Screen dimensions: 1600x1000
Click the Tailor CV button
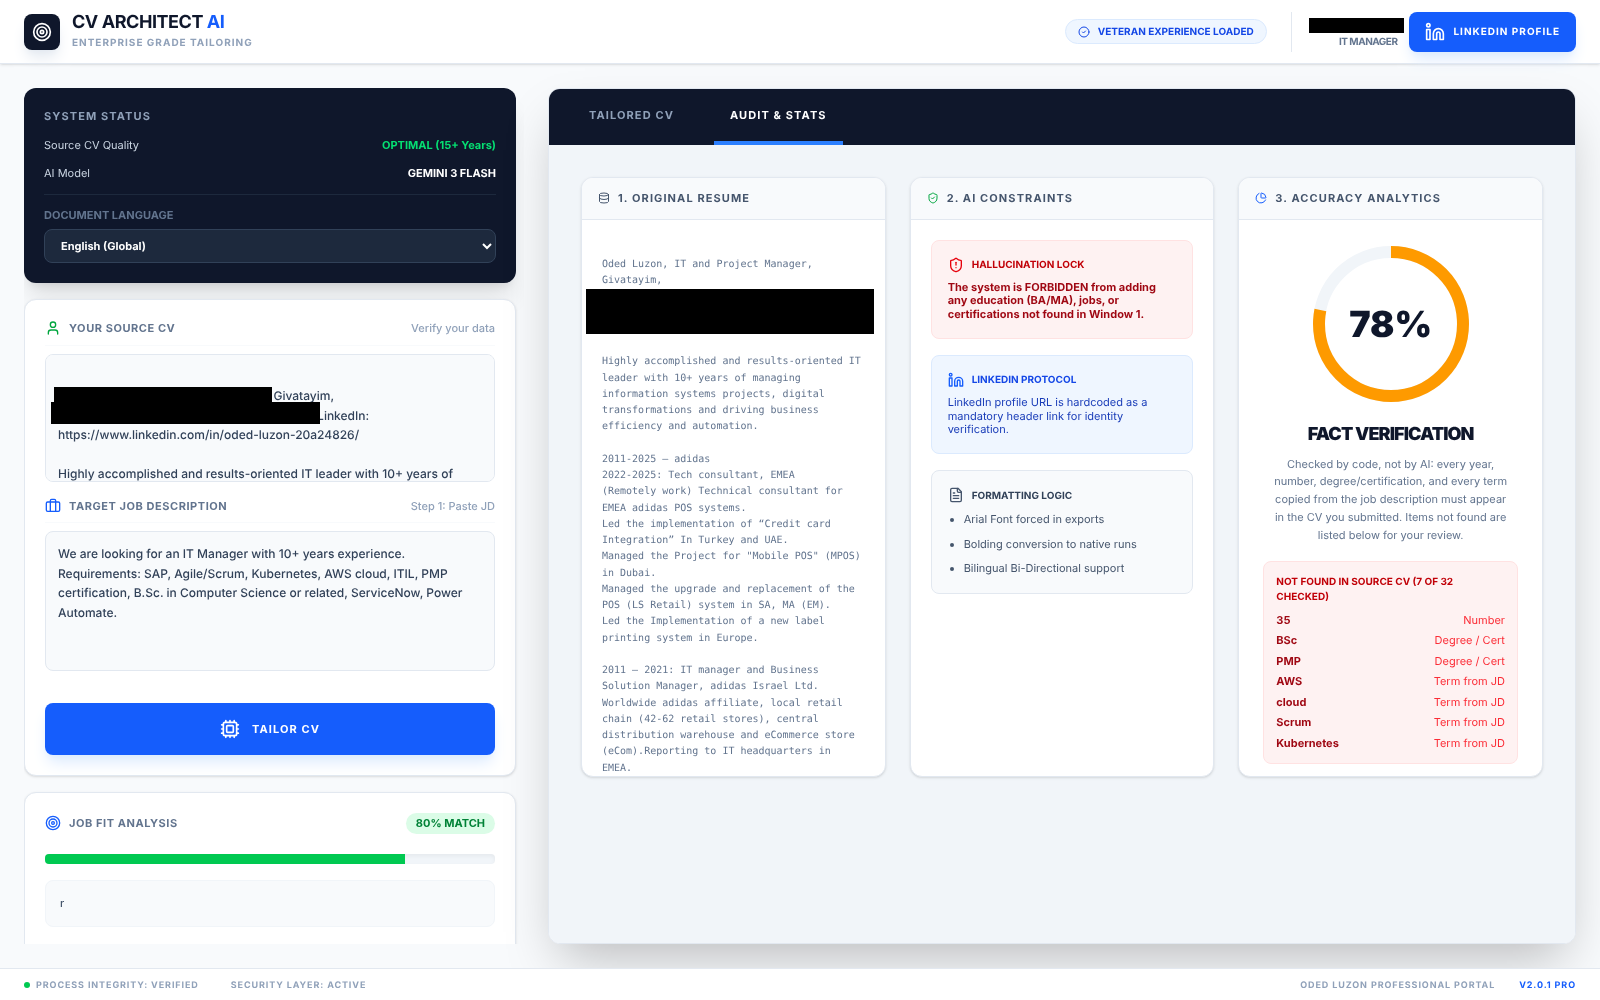tap(270, 729)
